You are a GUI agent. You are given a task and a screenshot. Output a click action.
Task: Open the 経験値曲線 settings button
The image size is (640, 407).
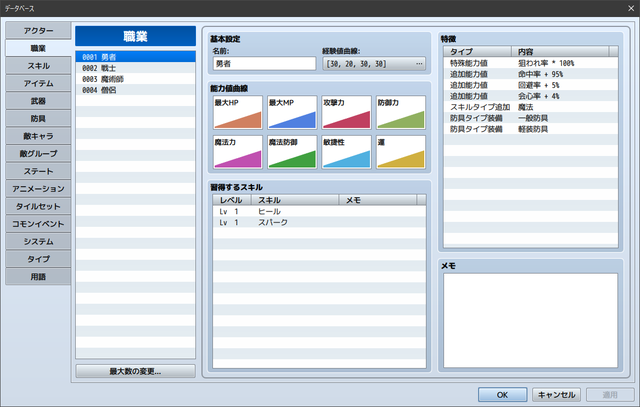(374, 64)
